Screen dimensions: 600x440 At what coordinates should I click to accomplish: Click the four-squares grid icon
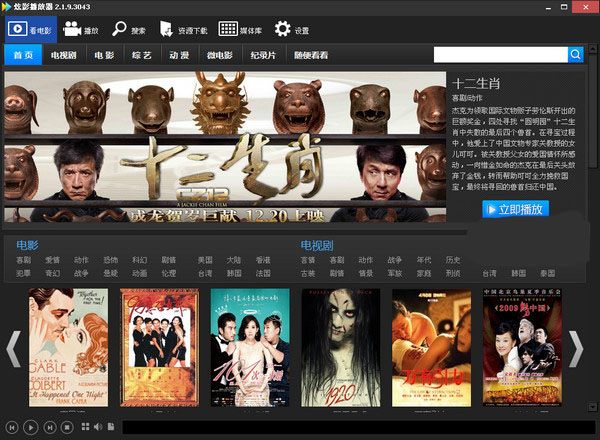tap(85, 427)
